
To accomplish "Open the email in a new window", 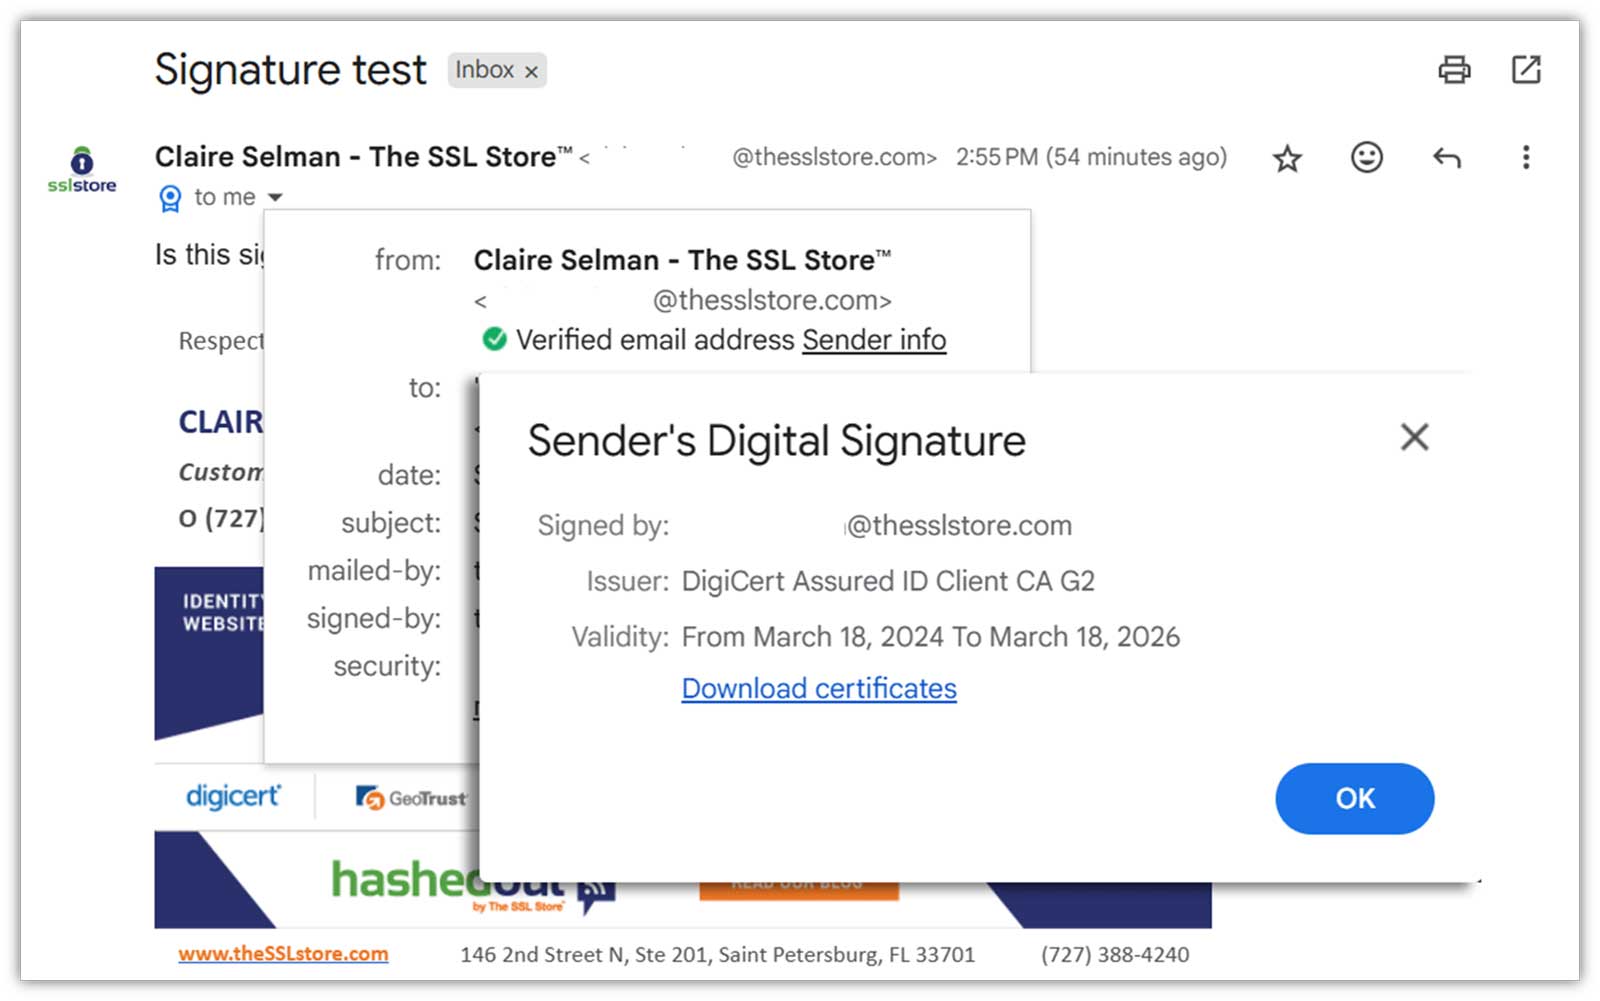I will click(x=1526, y=70).
